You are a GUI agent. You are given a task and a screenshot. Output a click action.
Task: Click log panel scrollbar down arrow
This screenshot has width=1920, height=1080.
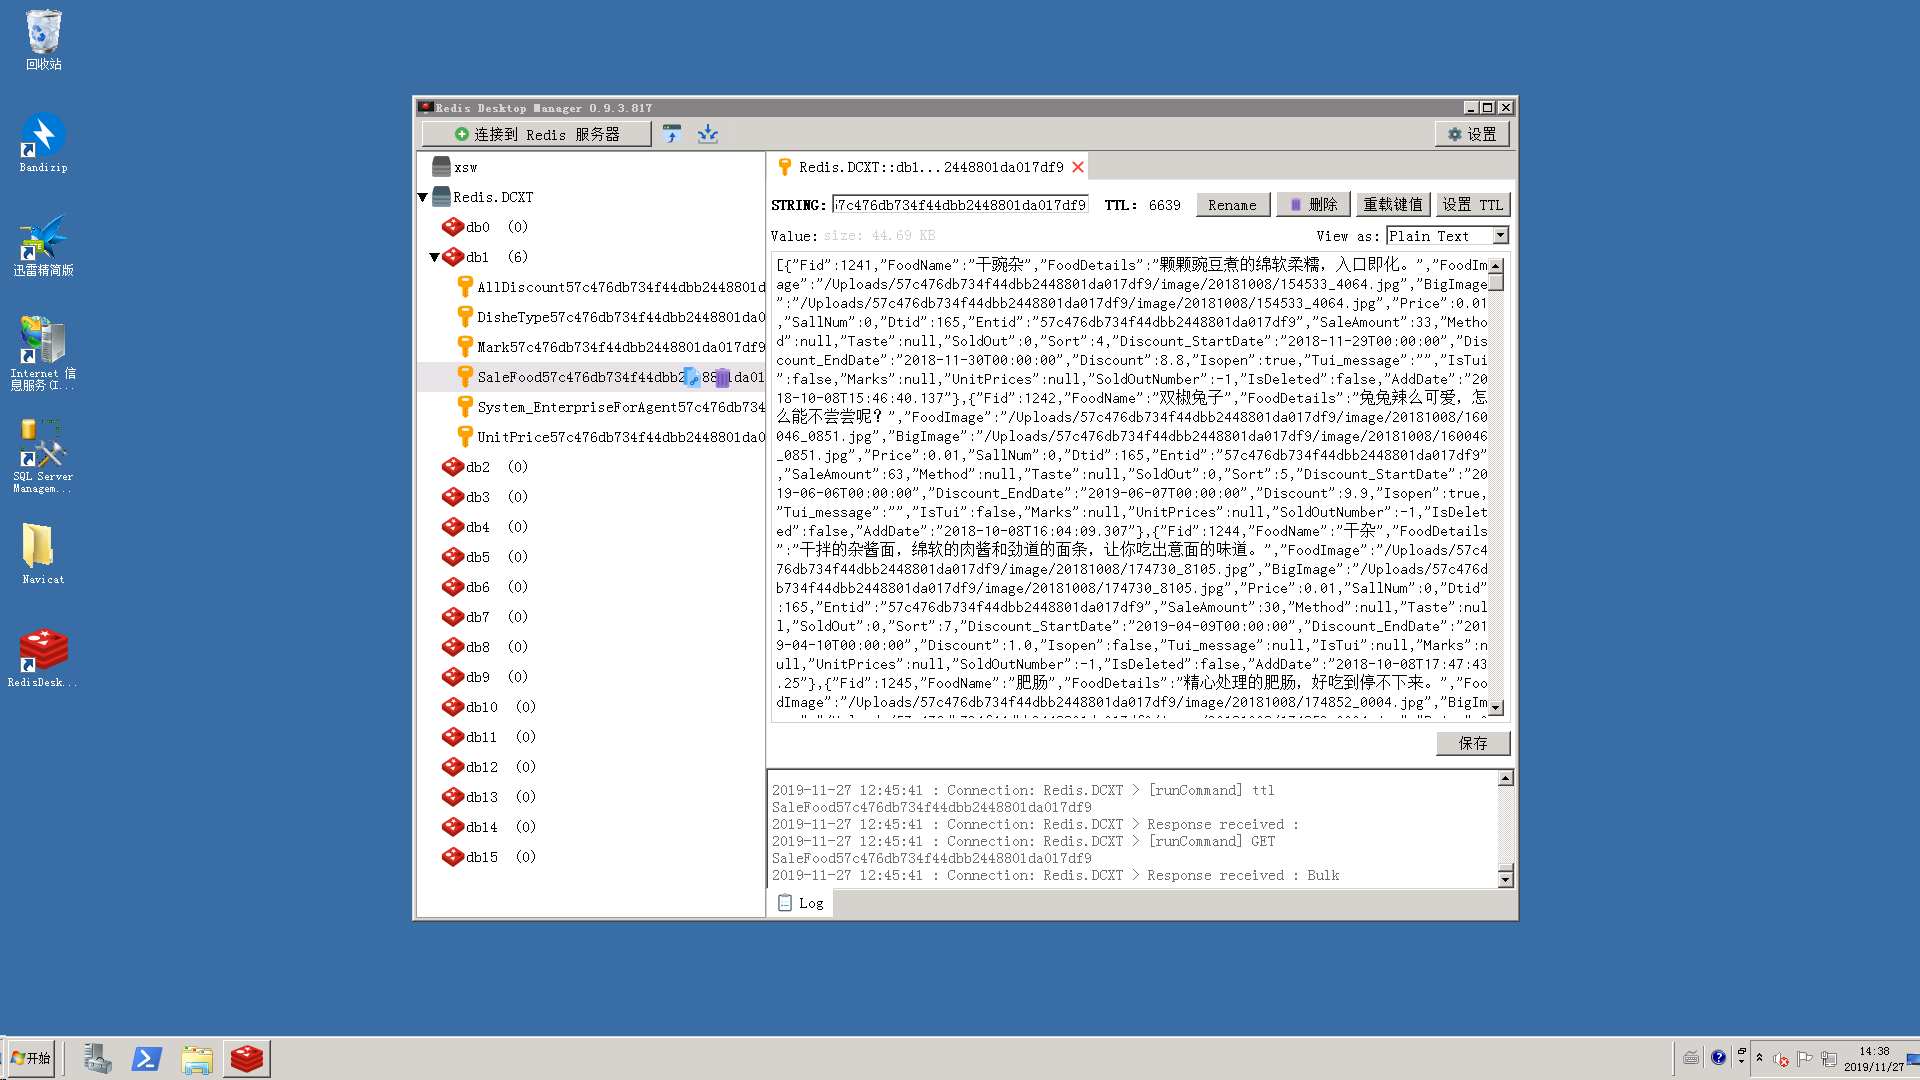click(1506, 879)
